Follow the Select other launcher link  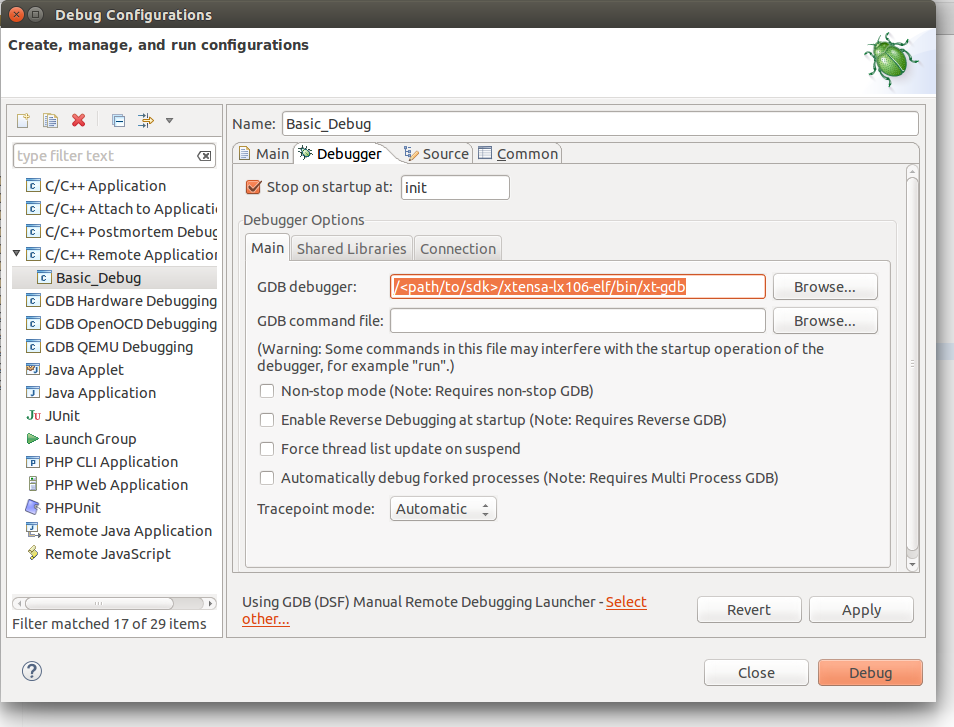[x=626, y=601]
